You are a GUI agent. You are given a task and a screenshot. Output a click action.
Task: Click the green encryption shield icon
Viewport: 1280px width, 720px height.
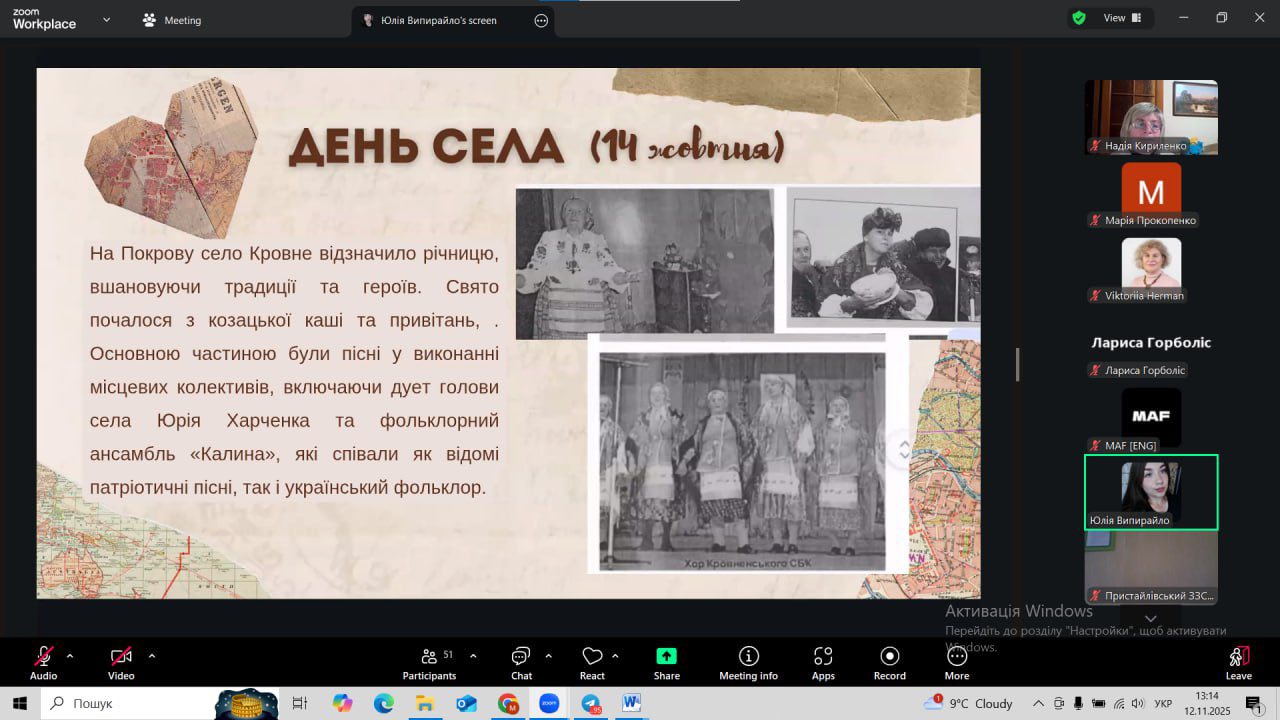(x=1079, y=18)
